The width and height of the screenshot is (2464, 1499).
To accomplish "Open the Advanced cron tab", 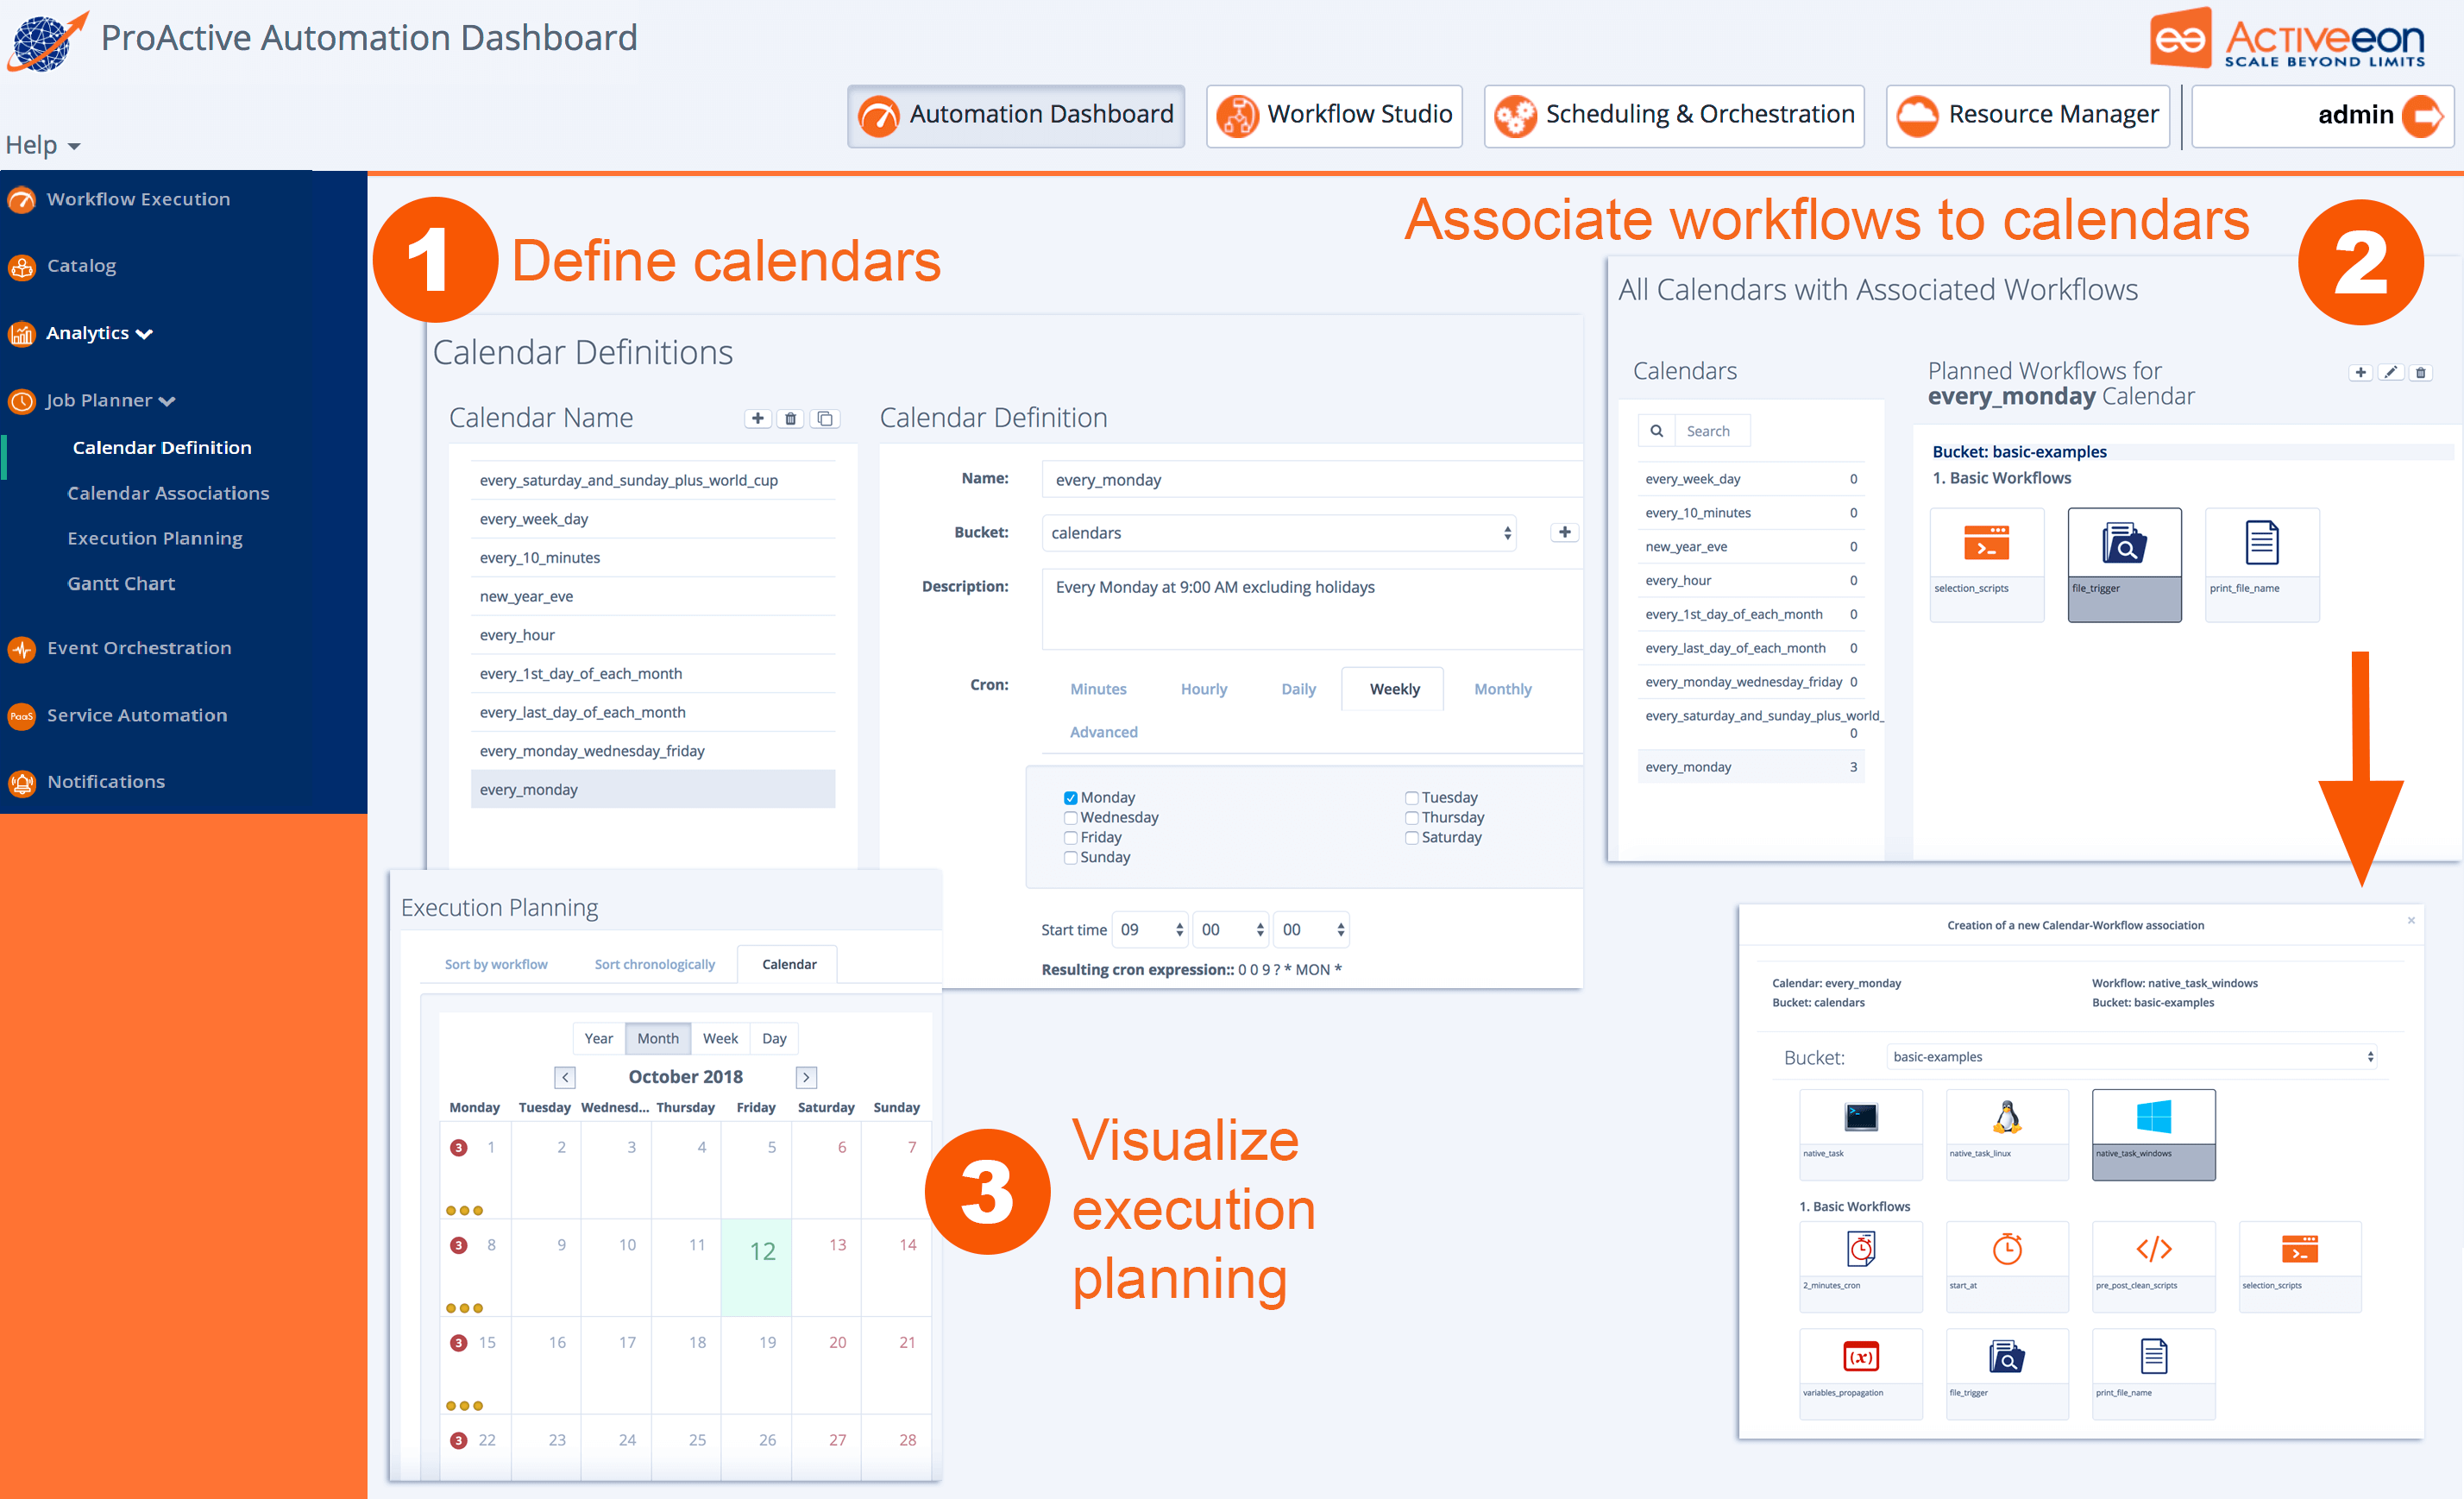I will click(x=1103, y=732).
